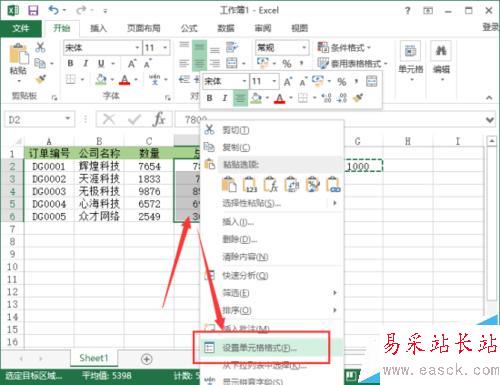Toggle ribbon Italic button

tap(86, 63)
